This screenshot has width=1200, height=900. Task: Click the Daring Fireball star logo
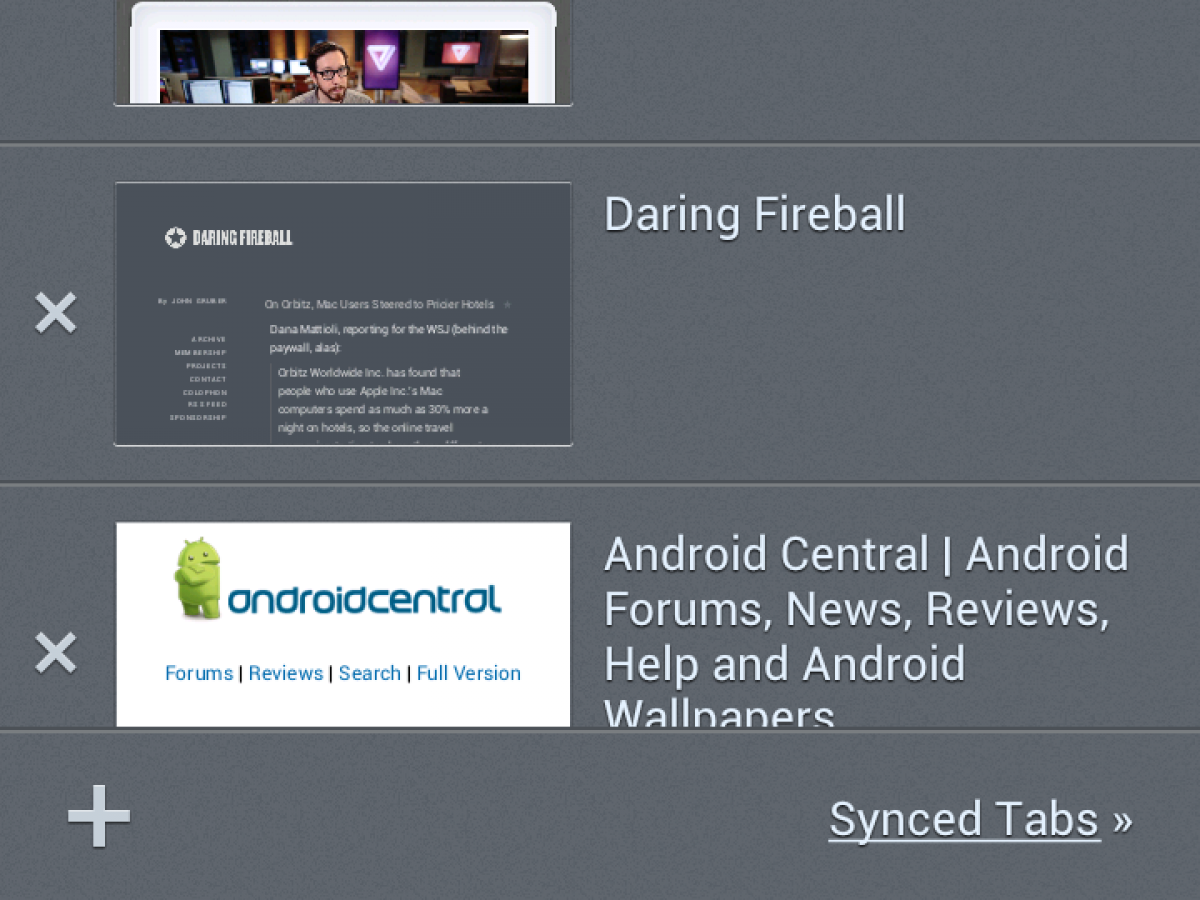pos(175,237)
